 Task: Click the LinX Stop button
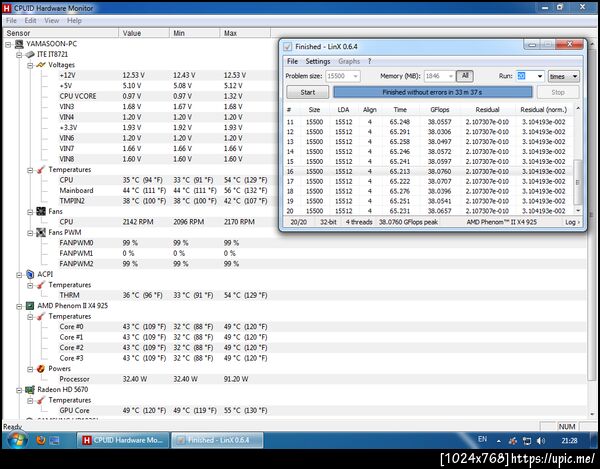point(558,92)
